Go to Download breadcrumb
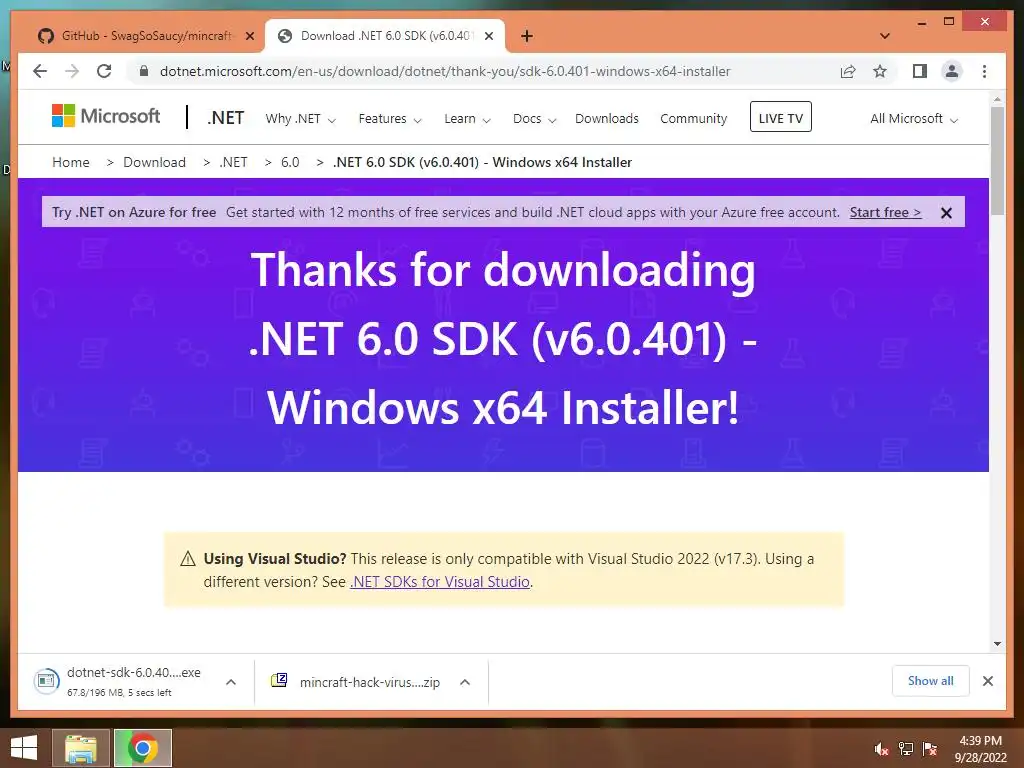Image resolution: width=1024 pixels, height=768 pixels. pyautogui.click(x=154, y=162)
